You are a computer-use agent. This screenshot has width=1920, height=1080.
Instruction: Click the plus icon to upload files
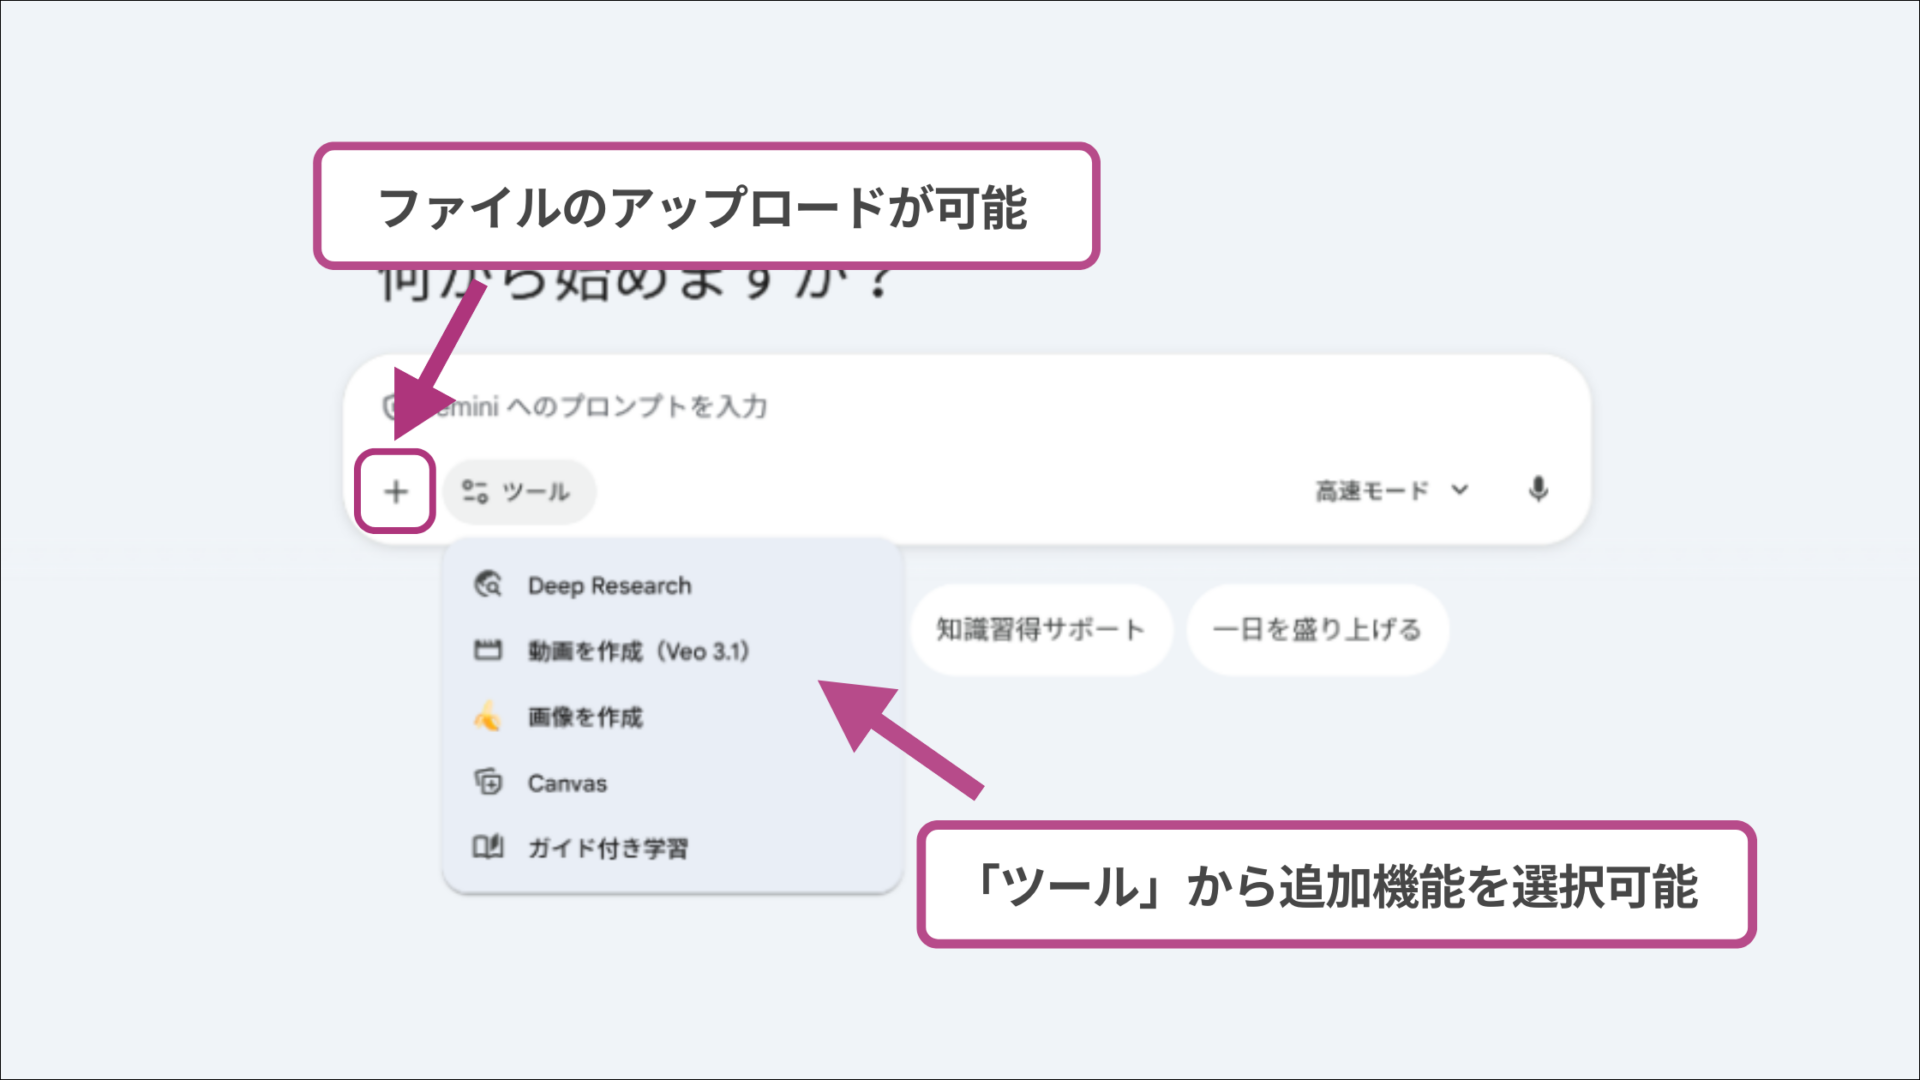point(396,491)
